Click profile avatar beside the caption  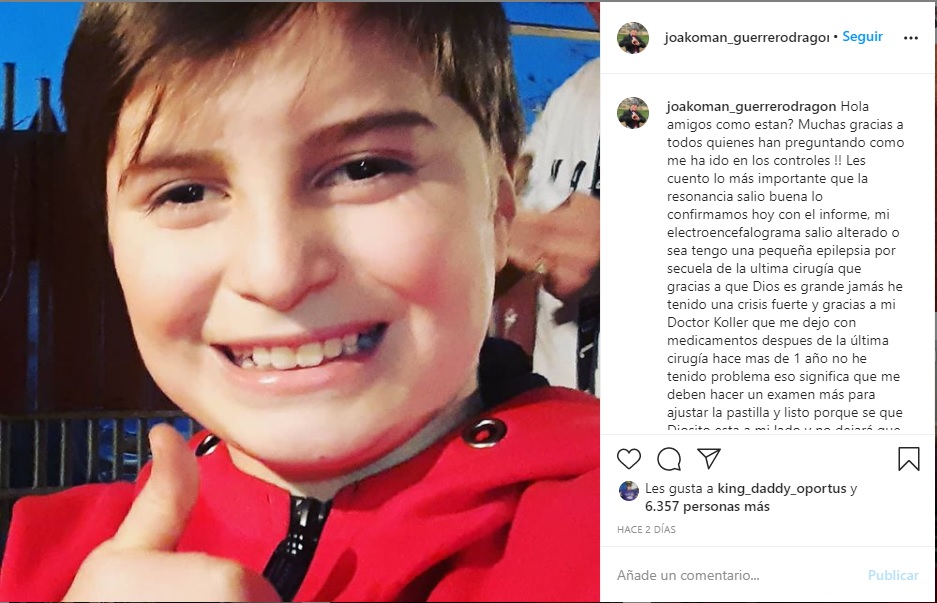(633, 112)
